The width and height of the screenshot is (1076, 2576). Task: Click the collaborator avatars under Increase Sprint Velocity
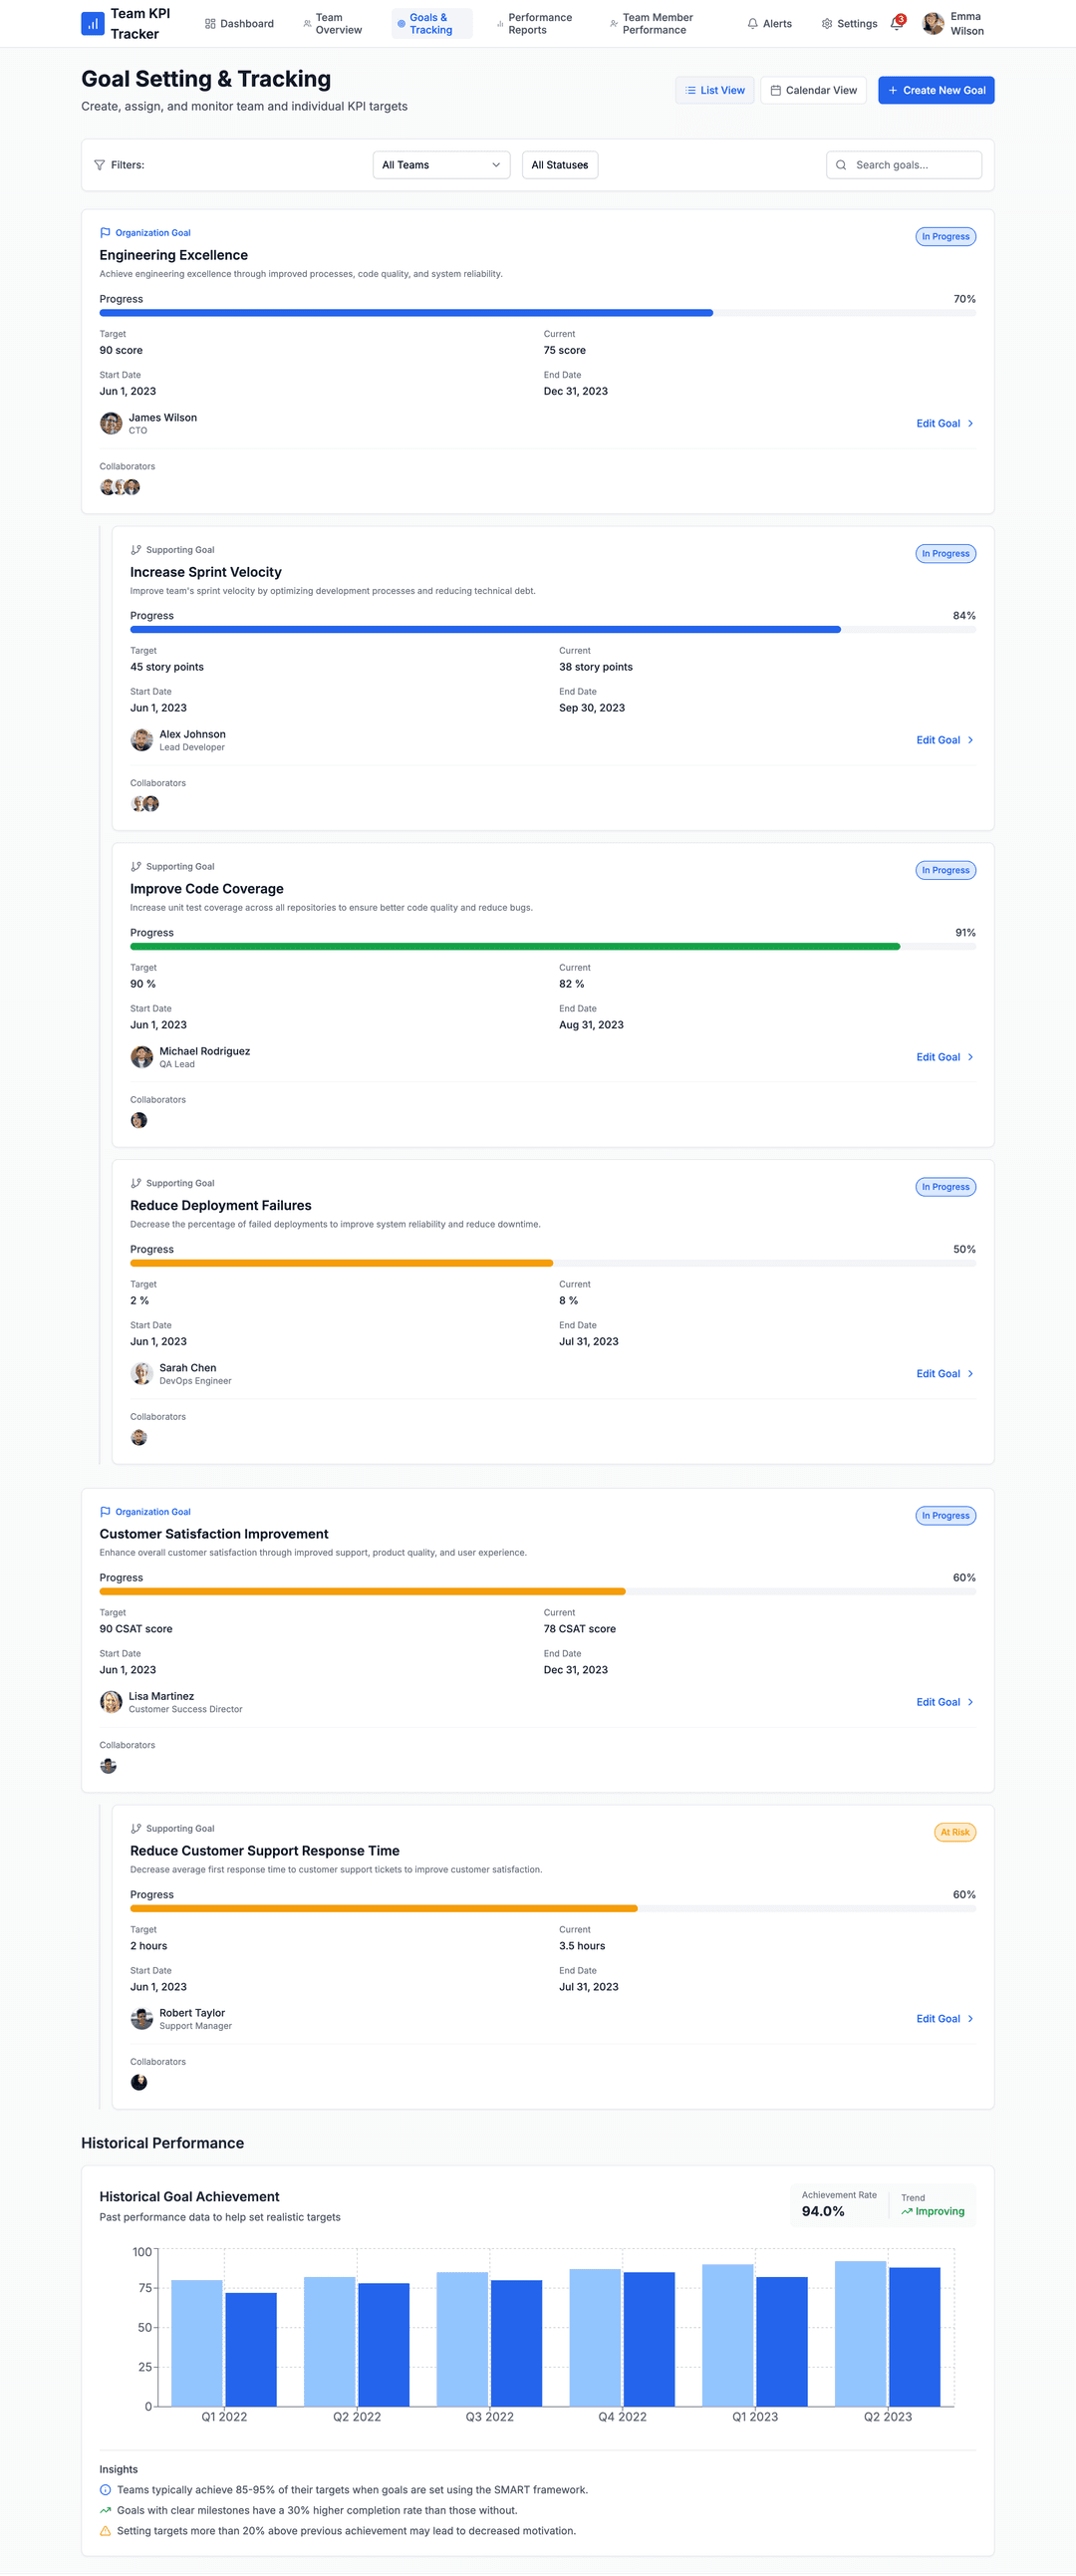coord(145,804)
